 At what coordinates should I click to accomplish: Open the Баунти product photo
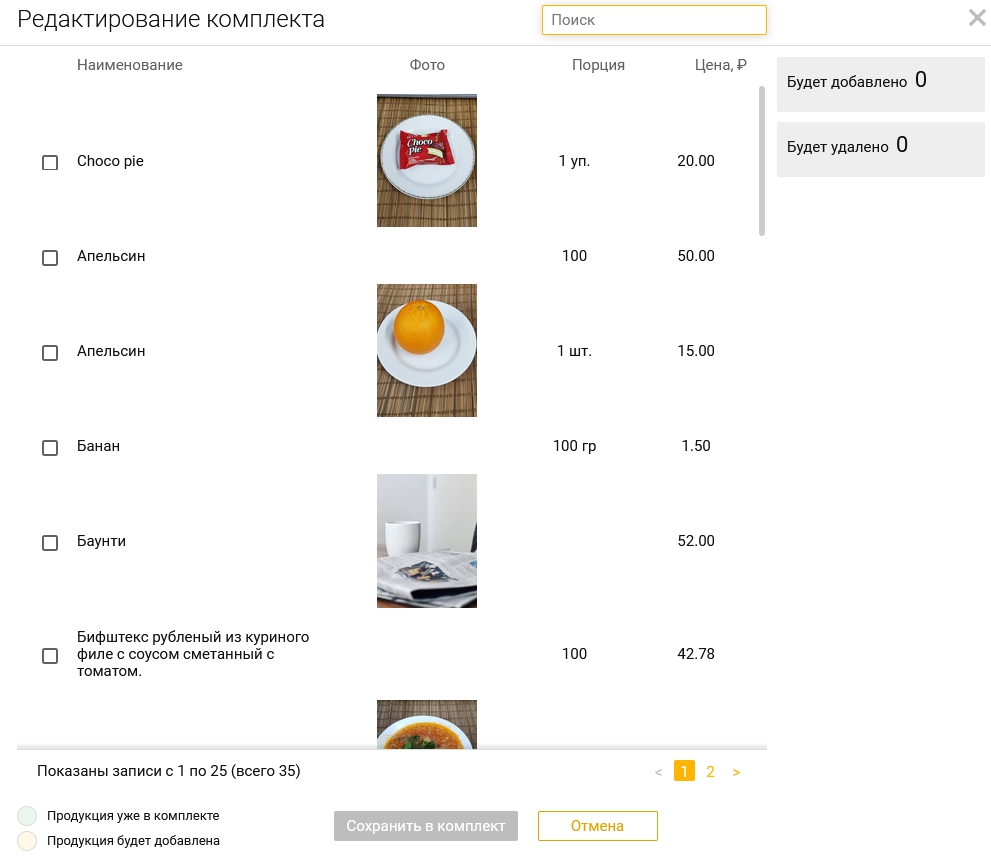pyautogui.click(x=427, y=541)
